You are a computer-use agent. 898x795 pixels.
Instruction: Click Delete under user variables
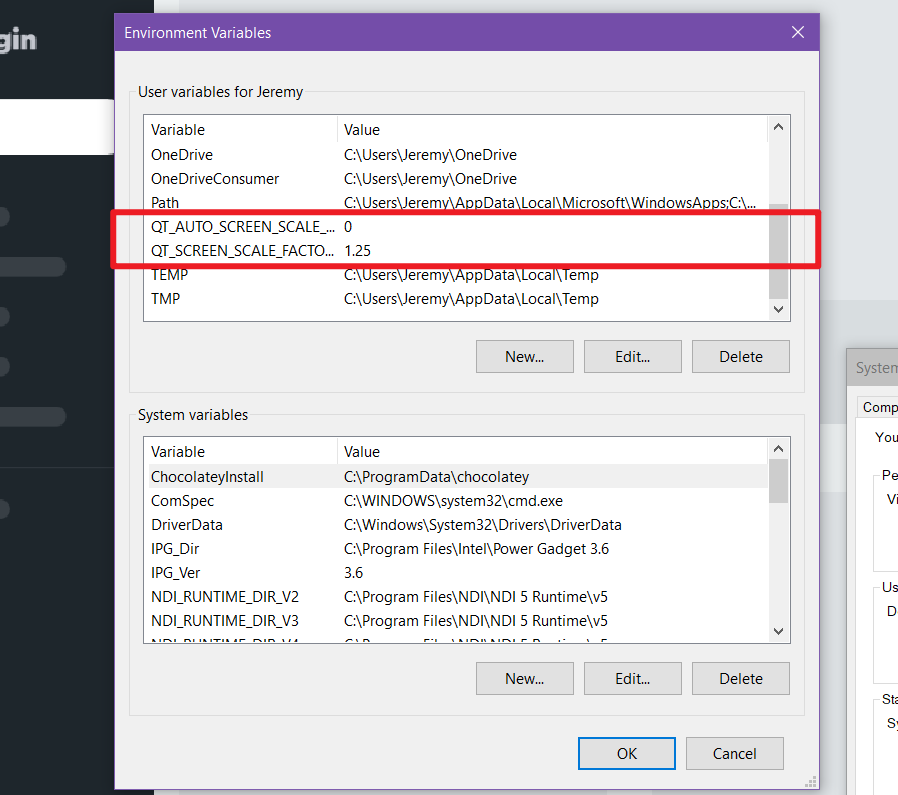coord(741,357)
